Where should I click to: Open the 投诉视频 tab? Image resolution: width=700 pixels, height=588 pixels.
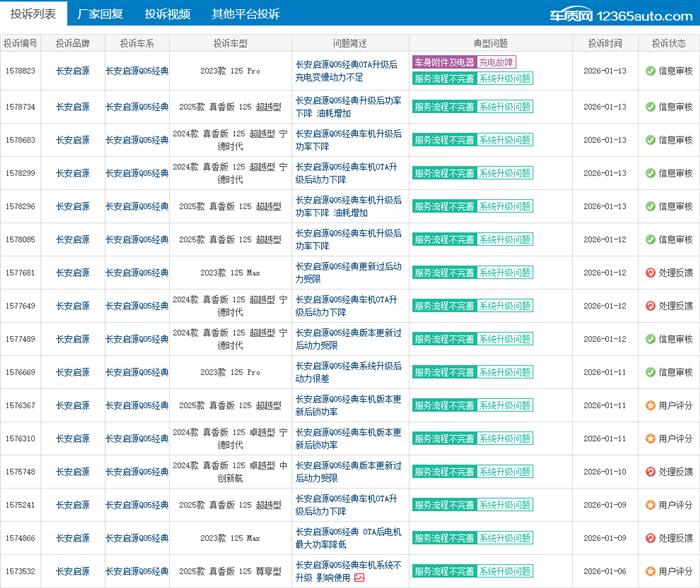167,14
